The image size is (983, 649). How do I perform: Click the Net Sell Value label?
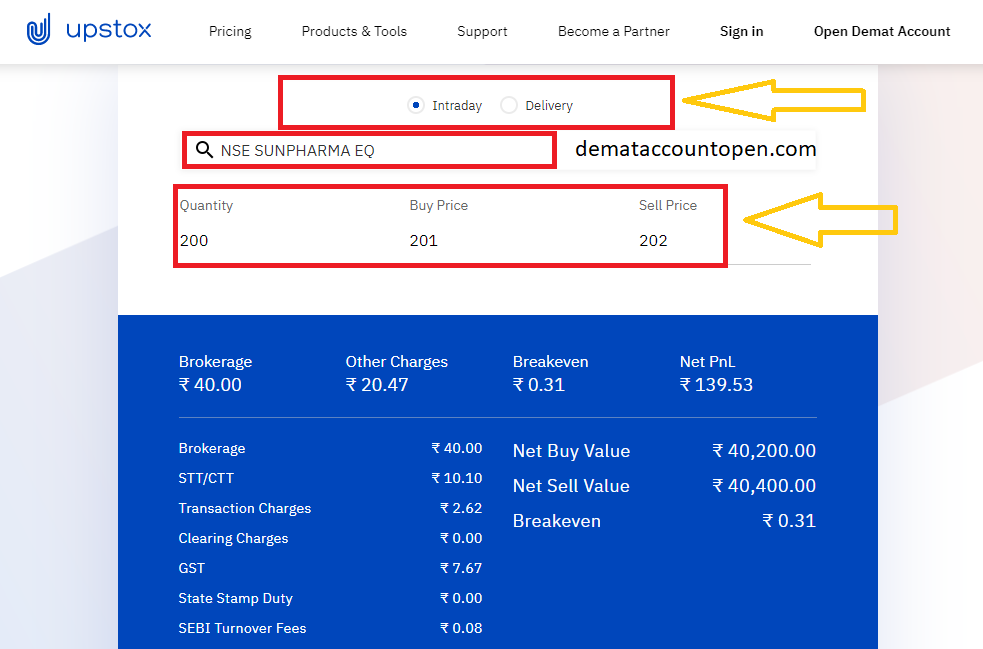571,486
